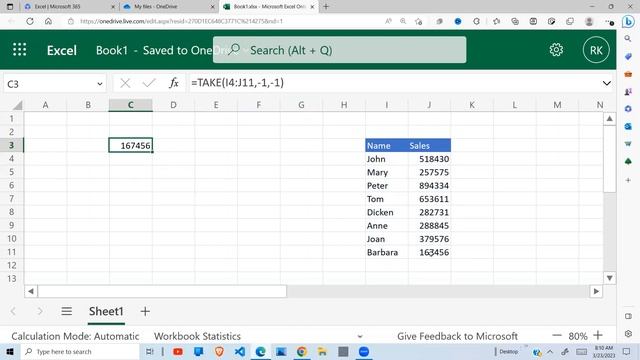Screen dimensions: 640x360
Task: Click the horizontal scrollbar right arrow
Action: (596, 291)
